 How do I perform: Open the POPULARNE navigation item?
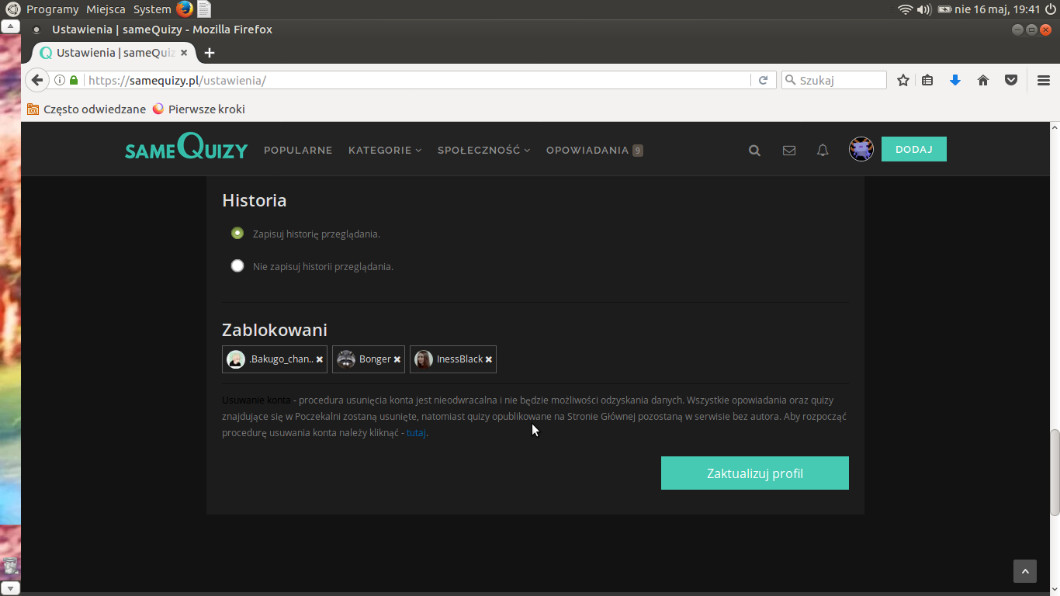(x=298, y=150)
